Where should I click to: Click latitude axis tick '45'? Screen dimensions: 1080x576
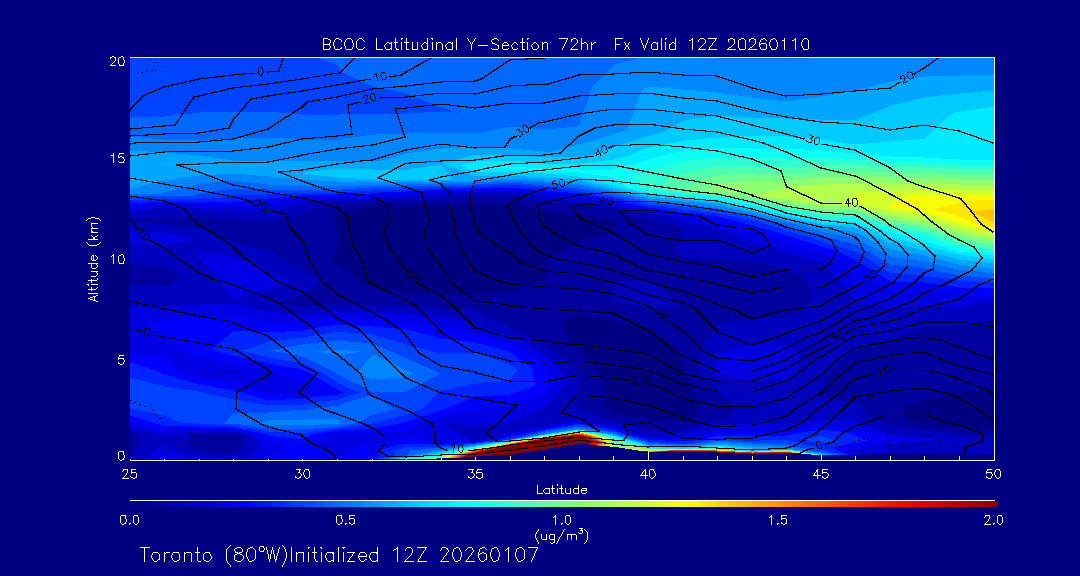click(821, 474)
